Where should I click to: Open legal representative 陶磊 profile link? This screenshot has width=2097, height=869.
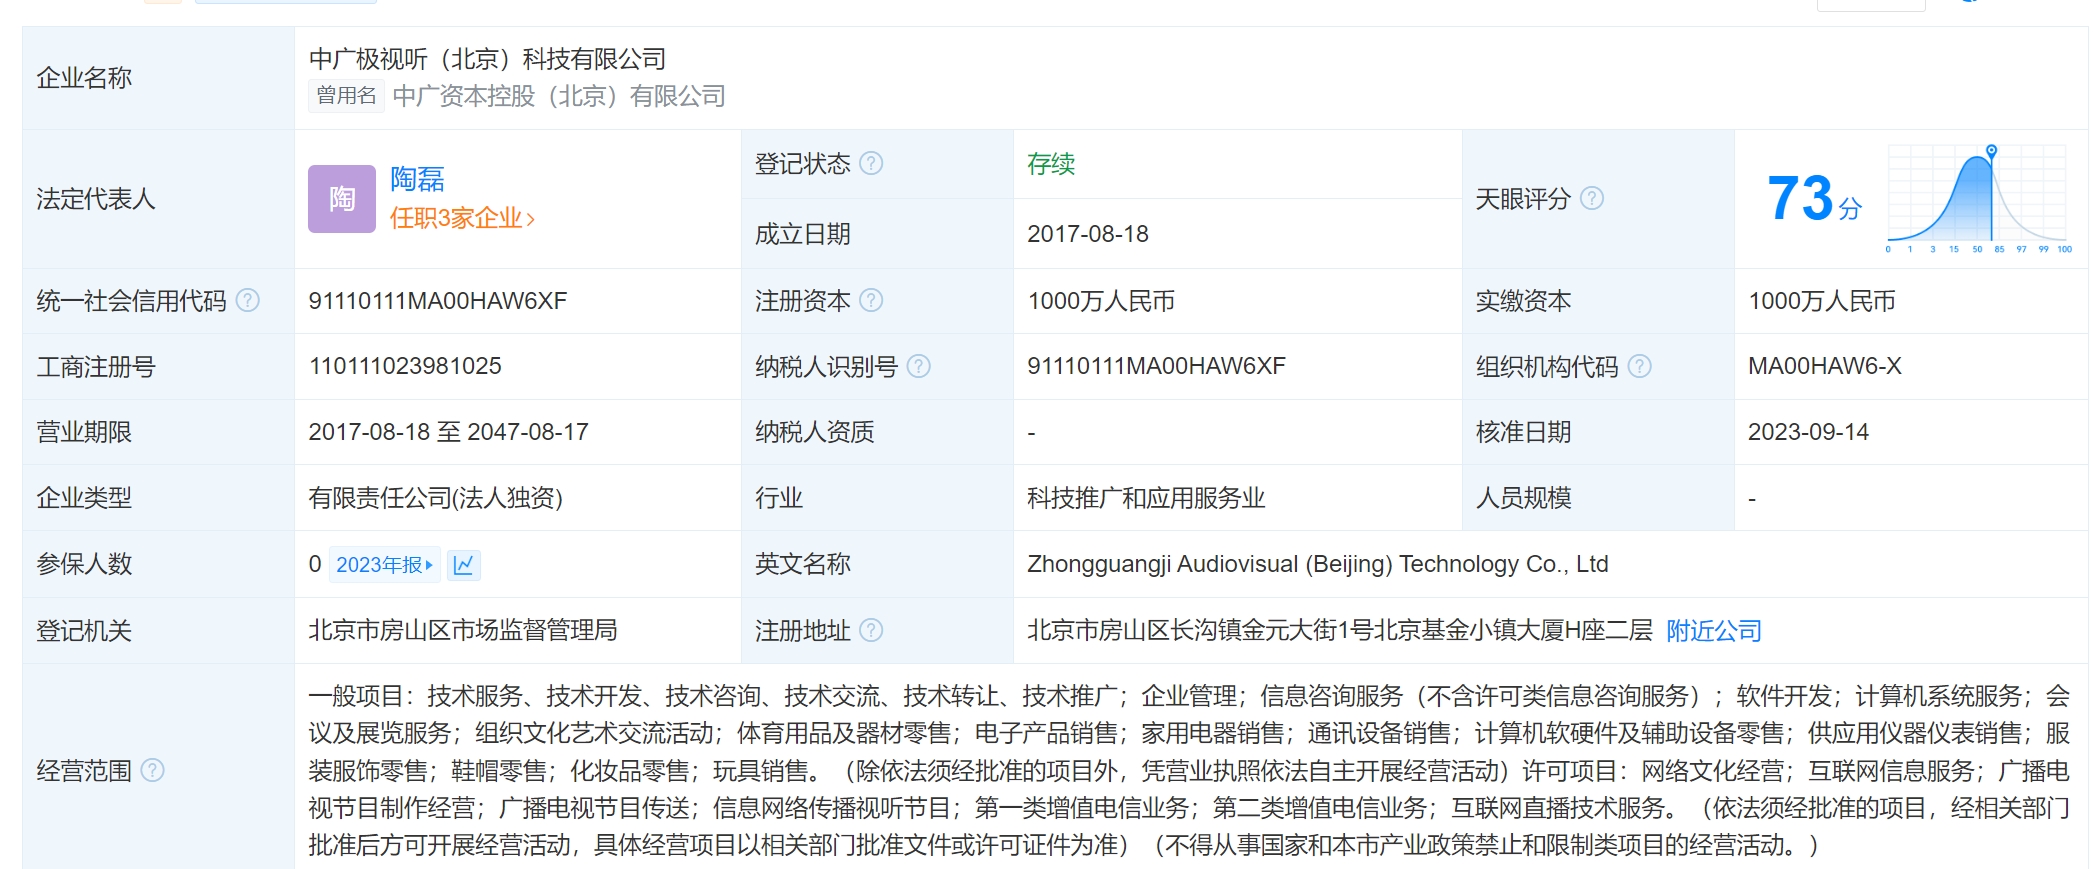coord(417,179)
